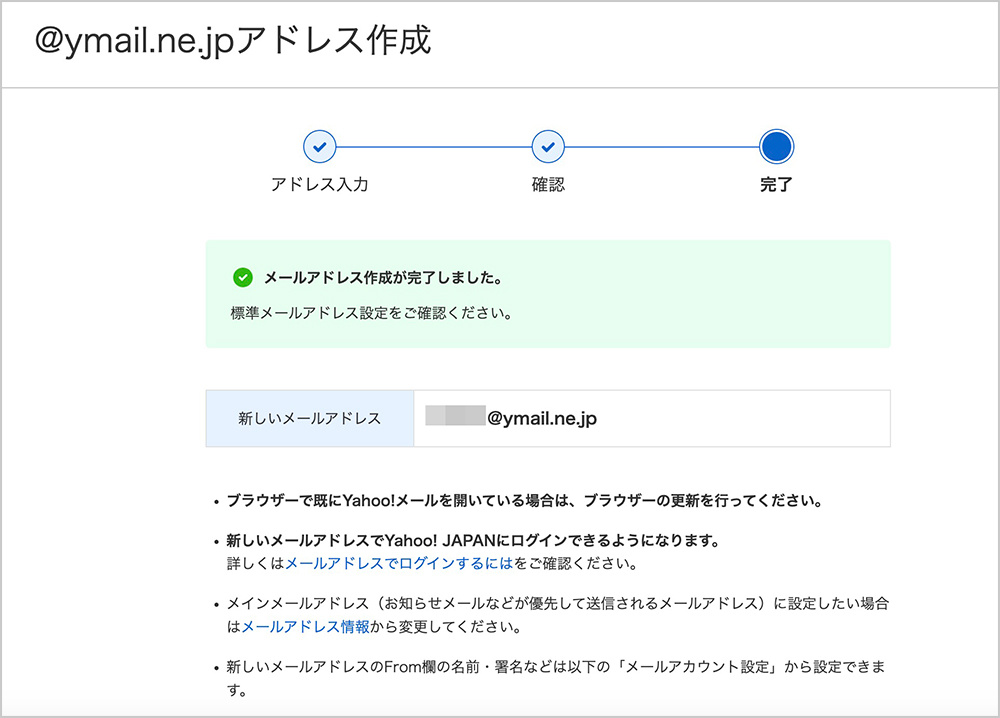Image resolution: width=1000 pixels, height=718 pixels.
Task: Click the Yahoo! JAPANにログイン bullet text
Action: (x=473, y=541)
